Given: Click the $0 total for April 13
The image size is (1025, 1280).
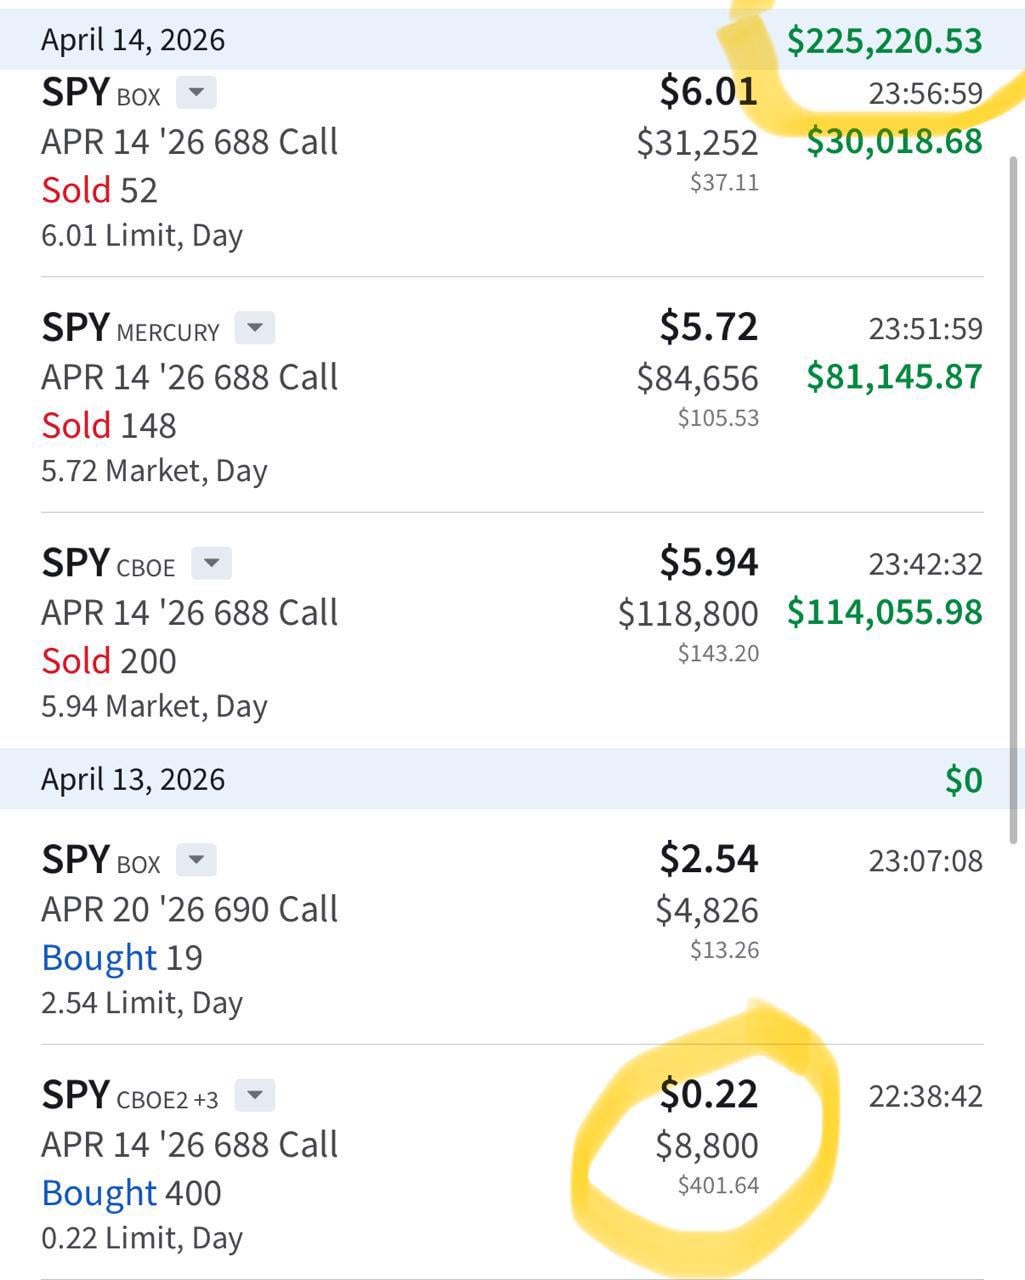Looking at the screenshot, I should click(x=963, y=780).
